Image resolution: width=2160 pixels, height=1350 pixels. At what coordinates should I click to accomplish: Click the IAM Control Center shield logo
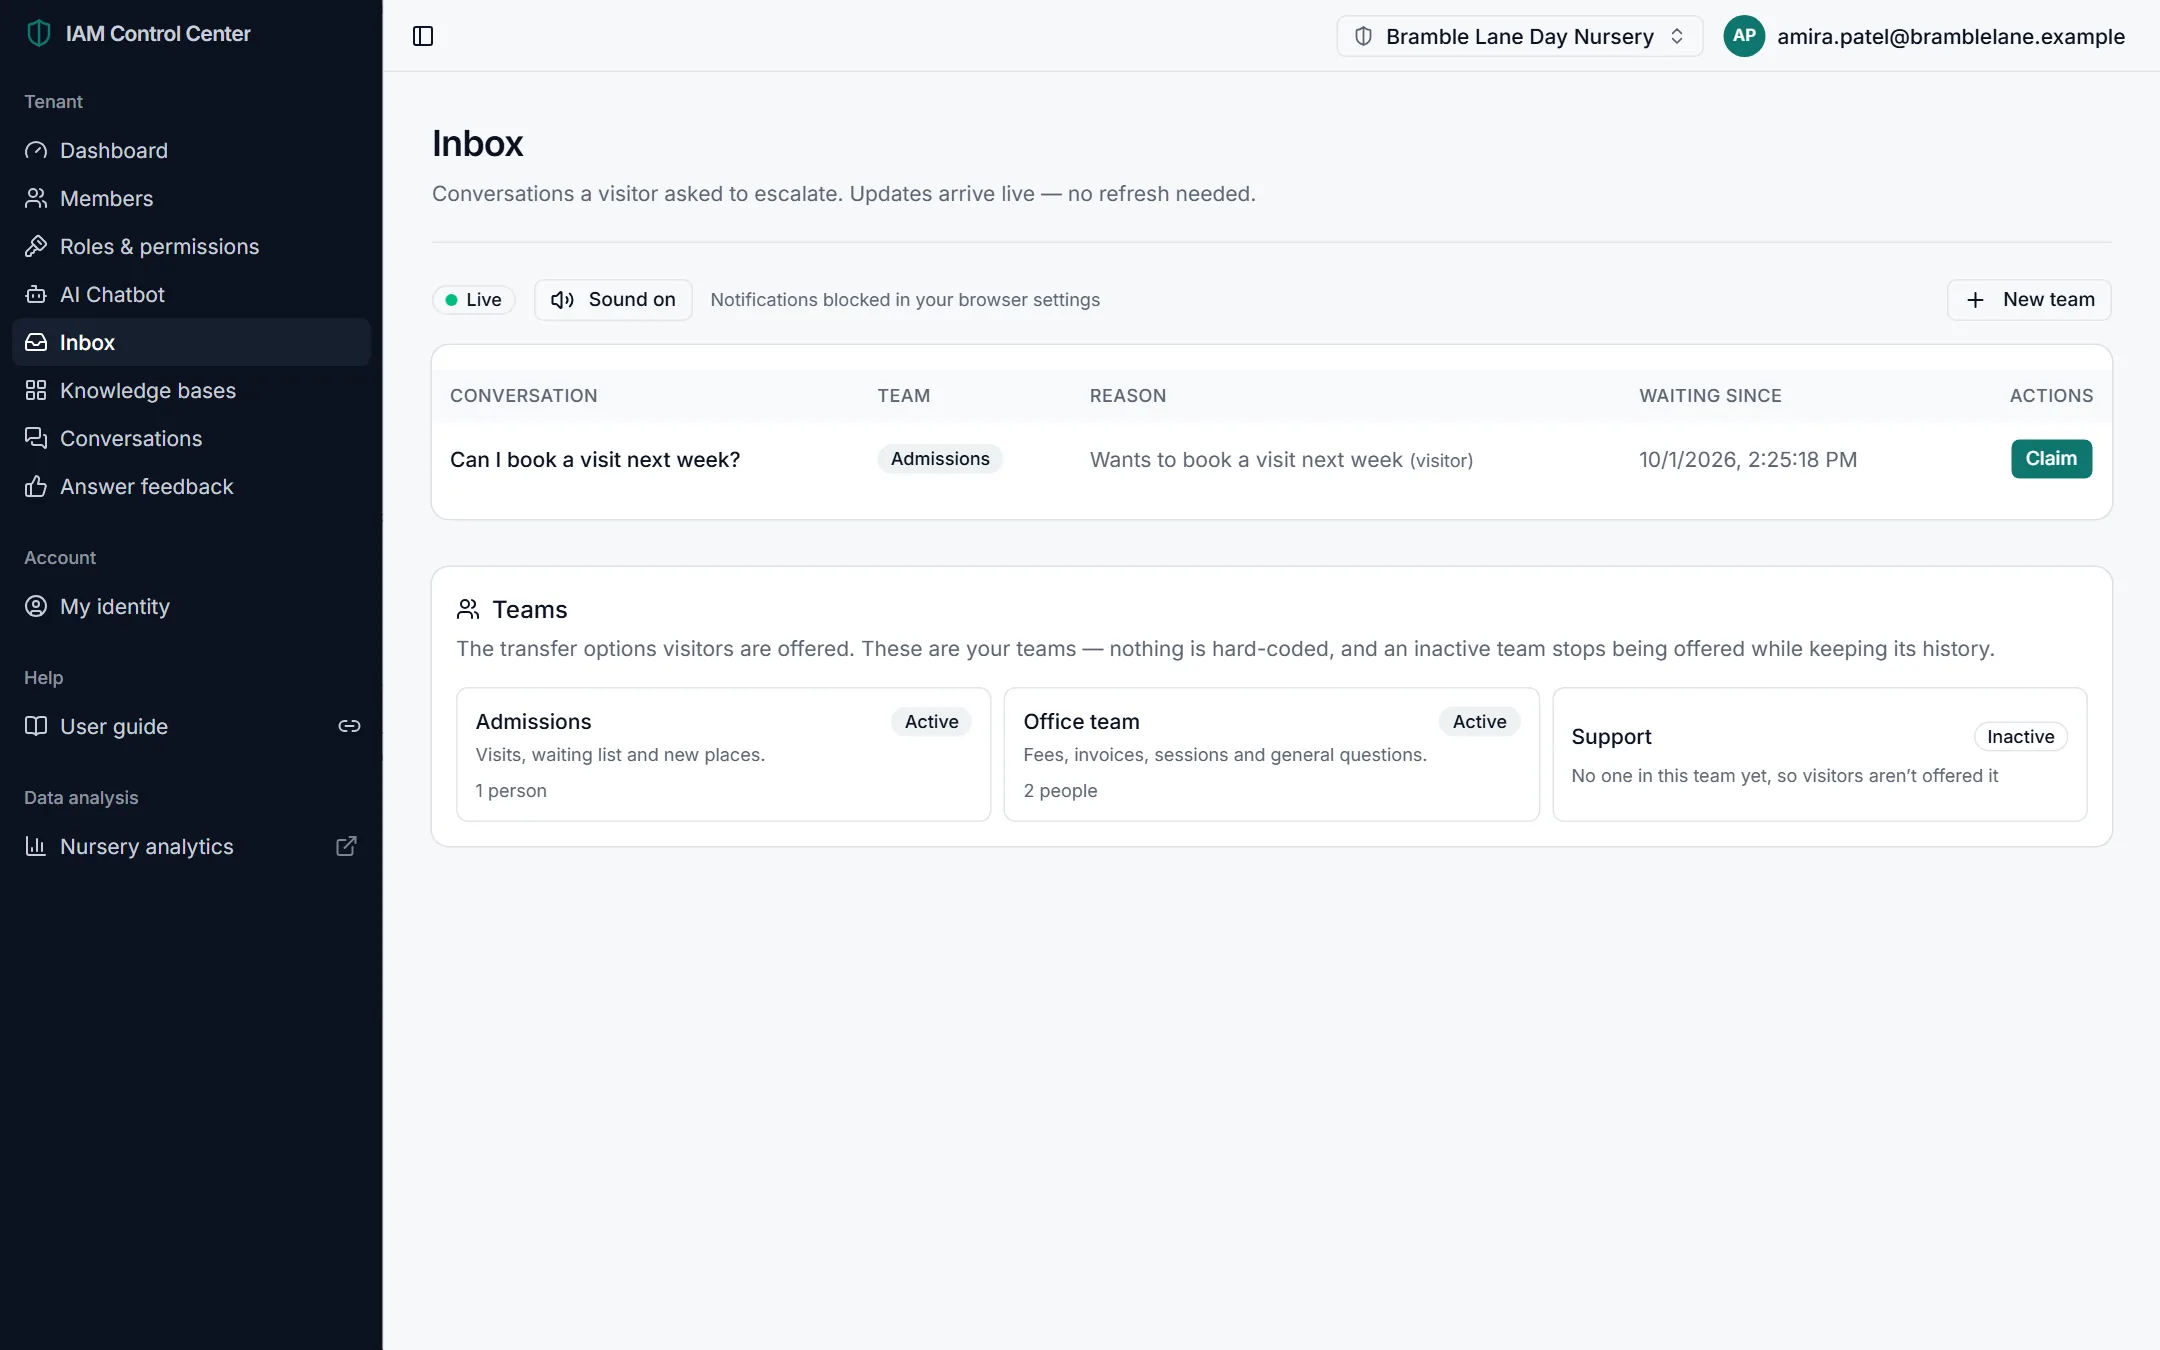[x=39, y=33]
